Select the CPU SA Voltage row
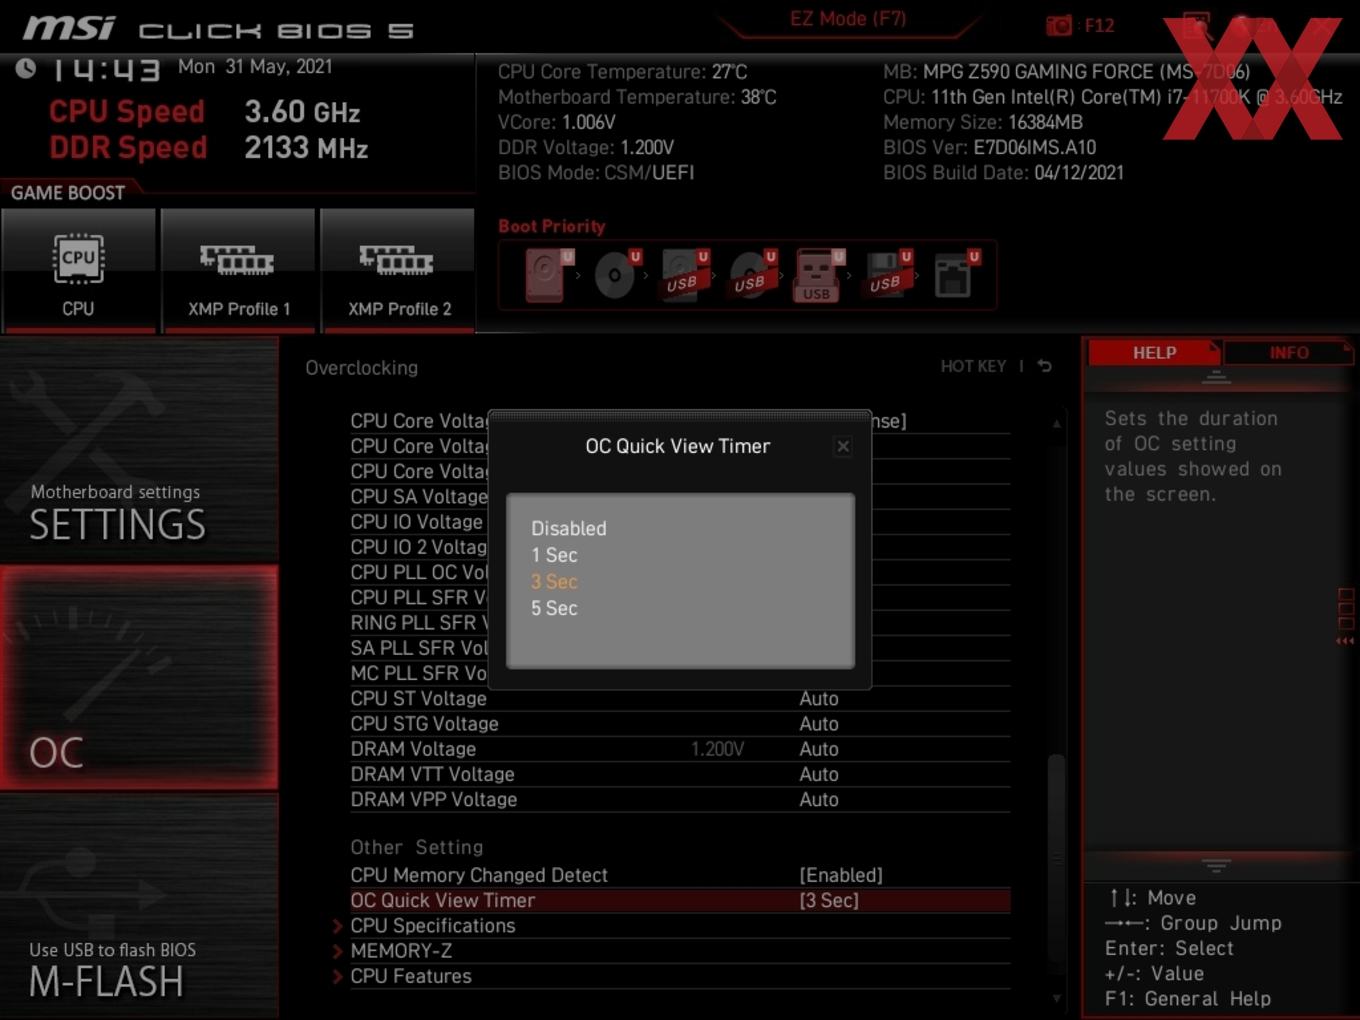1360x1020 pixels. pos(419,497)
